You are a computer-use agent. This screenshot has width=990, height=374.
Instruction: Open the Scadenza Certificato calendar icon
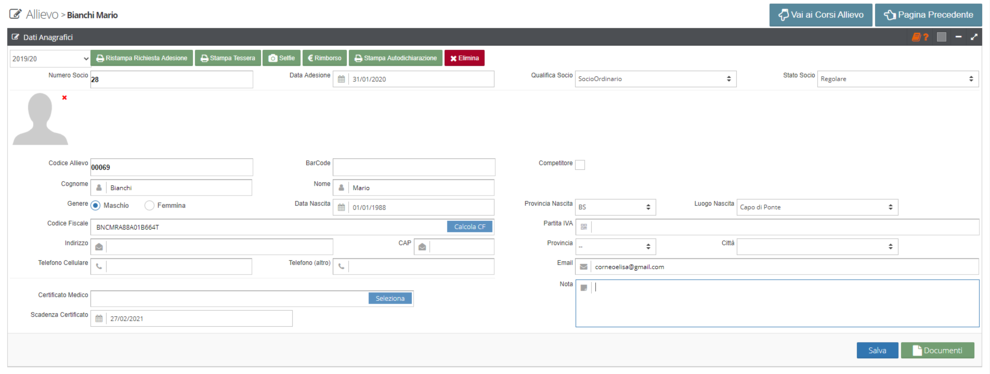[x=99, y=319]
